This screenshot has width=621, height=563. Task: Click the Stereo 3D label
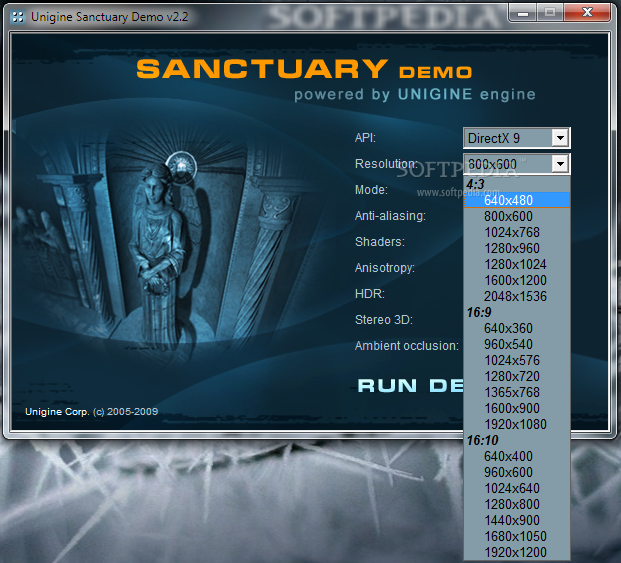(384, 320)
